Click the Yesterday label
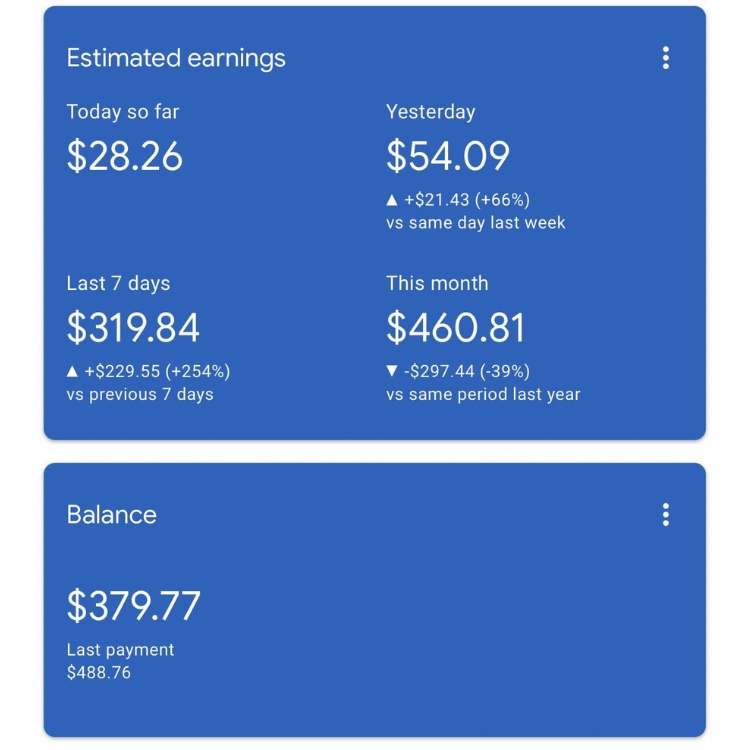The image size is (750, 750). tap(430, 112)
